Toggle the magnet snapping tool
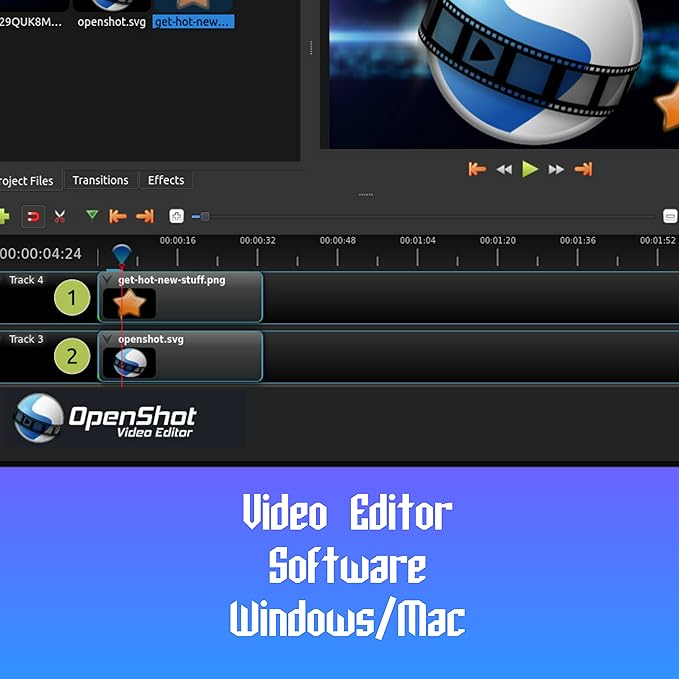 point(33,216)
